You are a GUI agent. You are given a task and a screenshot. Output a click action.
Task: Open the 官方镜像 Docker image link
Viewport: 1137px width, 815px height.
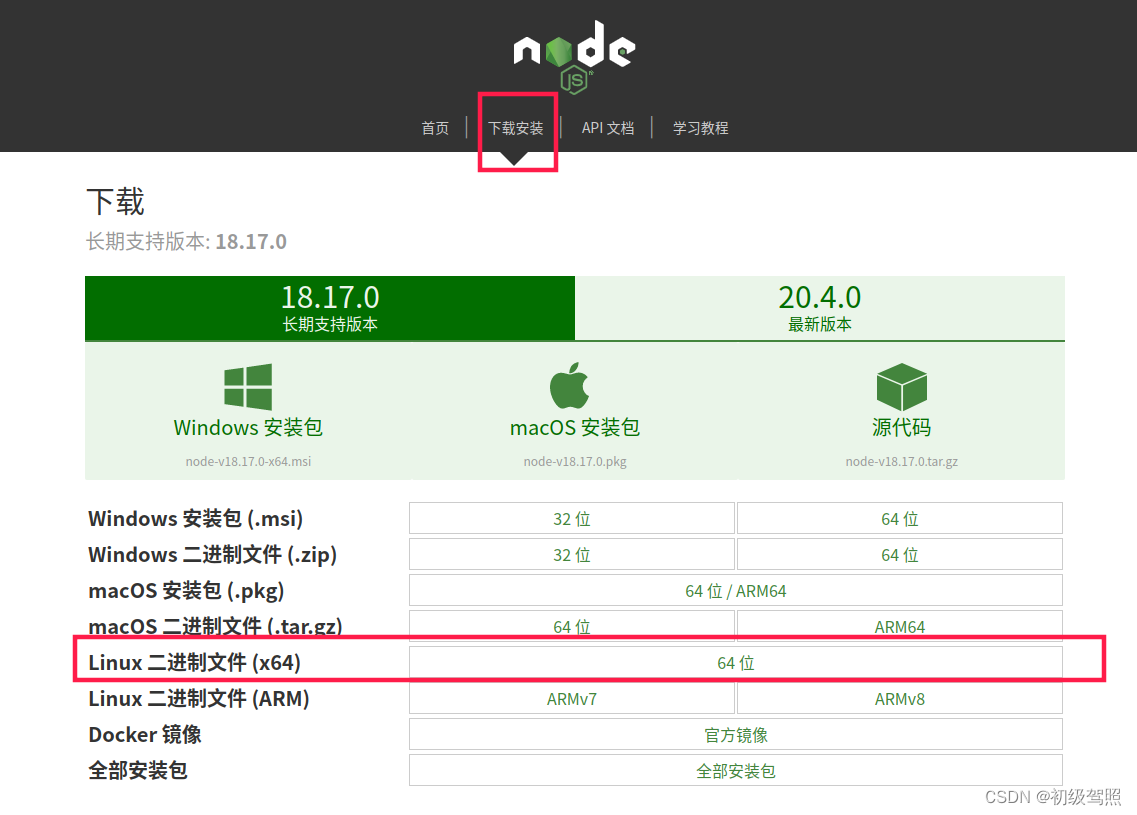tap(735, 734)
